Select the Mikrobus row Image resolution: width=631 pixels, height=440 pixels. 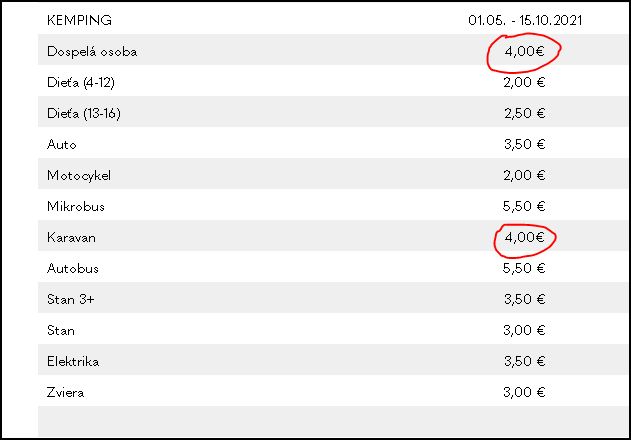[x=332, y=206]
